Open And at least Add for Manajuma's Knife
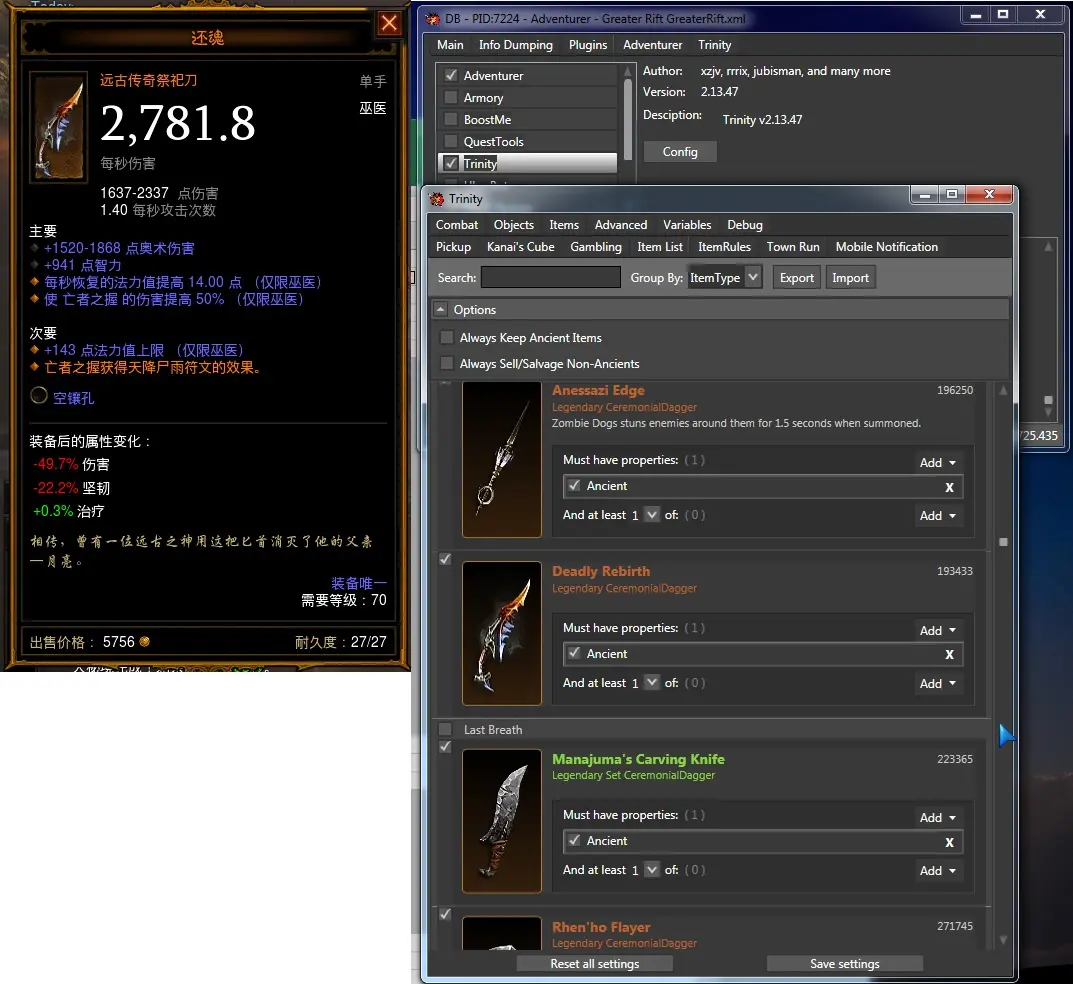The image size is (1073, 984). [937, 871]
